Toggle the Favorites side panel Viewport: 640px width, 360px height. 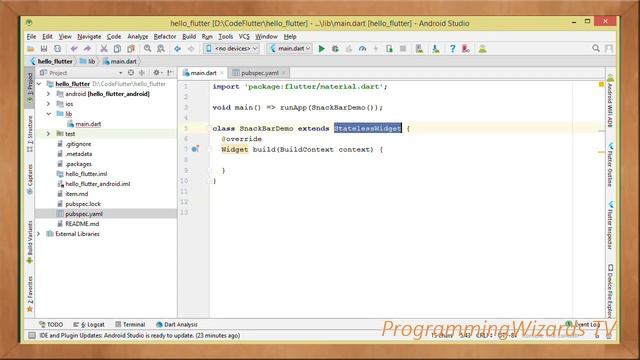[x=30, y=294]
